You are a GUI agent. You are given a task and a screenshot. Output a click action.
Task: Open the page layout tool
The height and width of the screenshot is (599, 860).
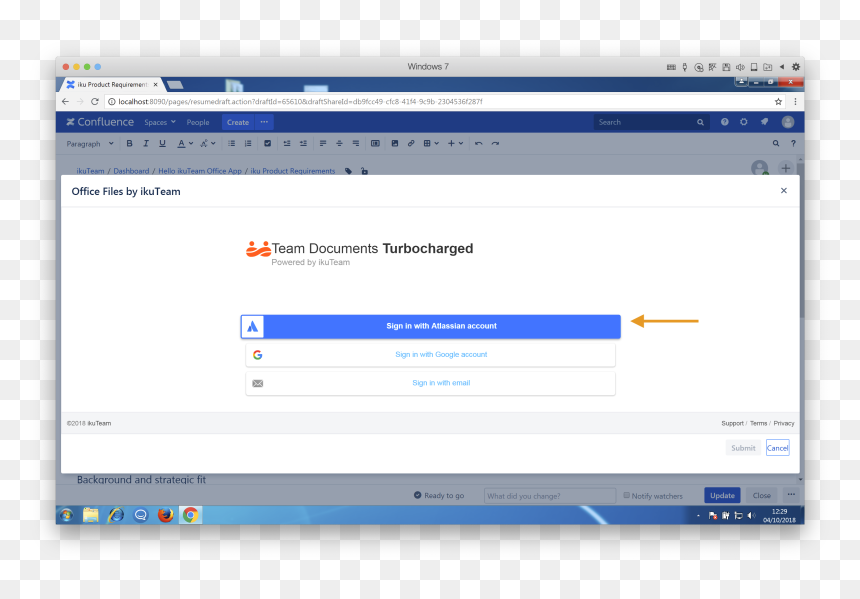[375, 144]
